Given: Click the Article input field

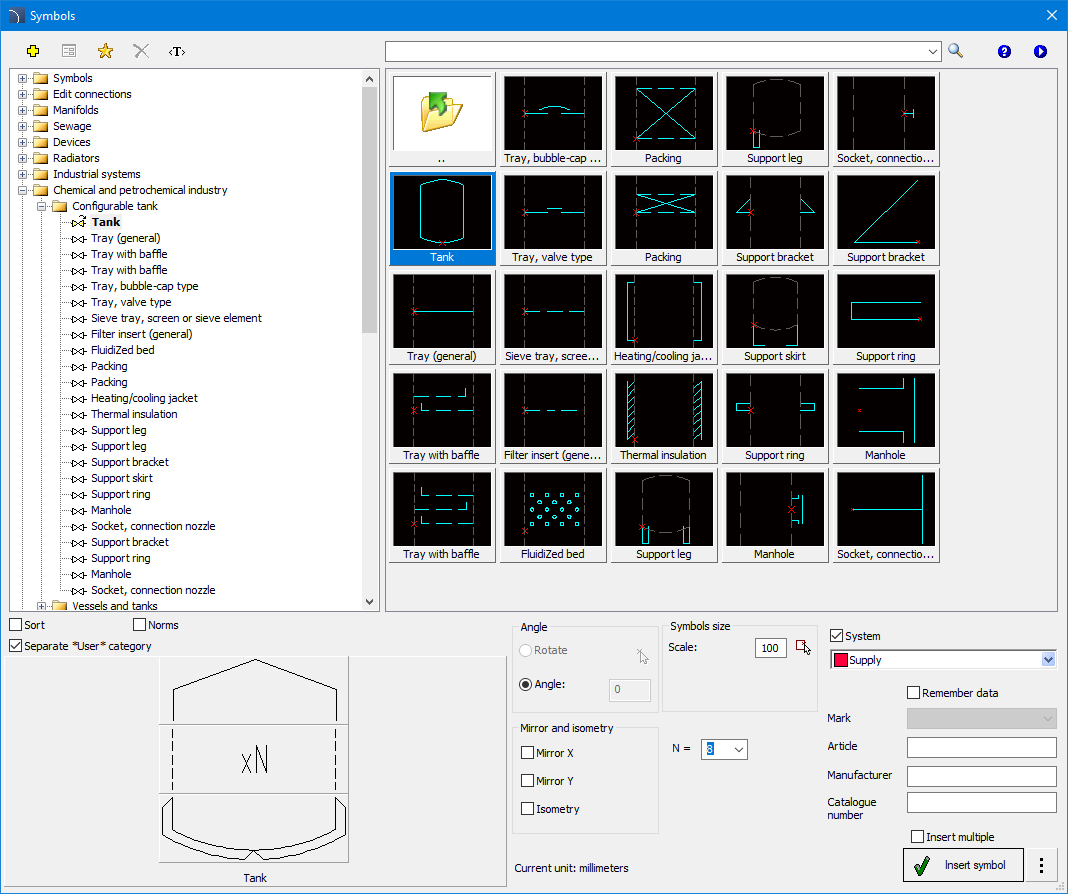Looking at the screenshot, I should click(981, 747).
